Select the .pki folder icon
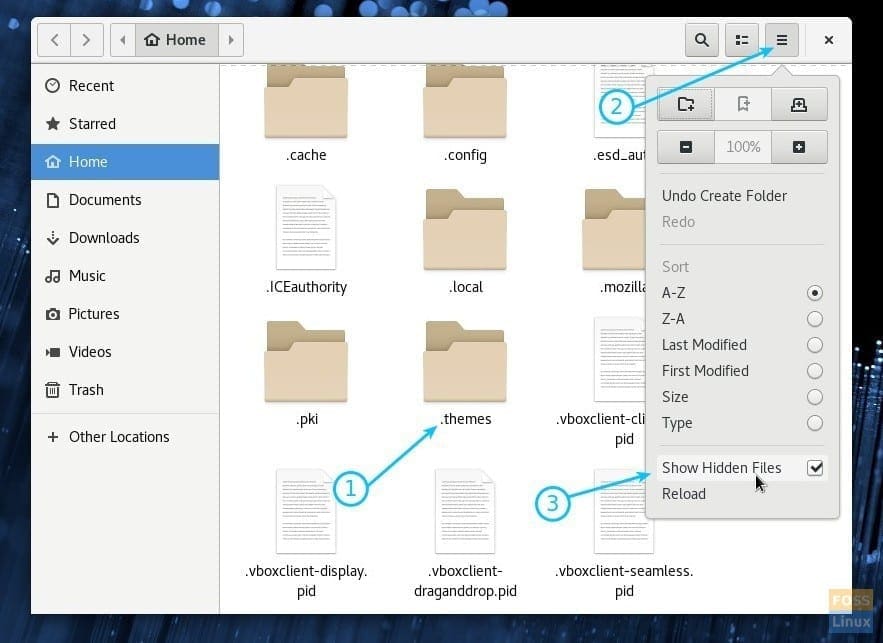This screenshot has width=883, height=643. [306, 361]
